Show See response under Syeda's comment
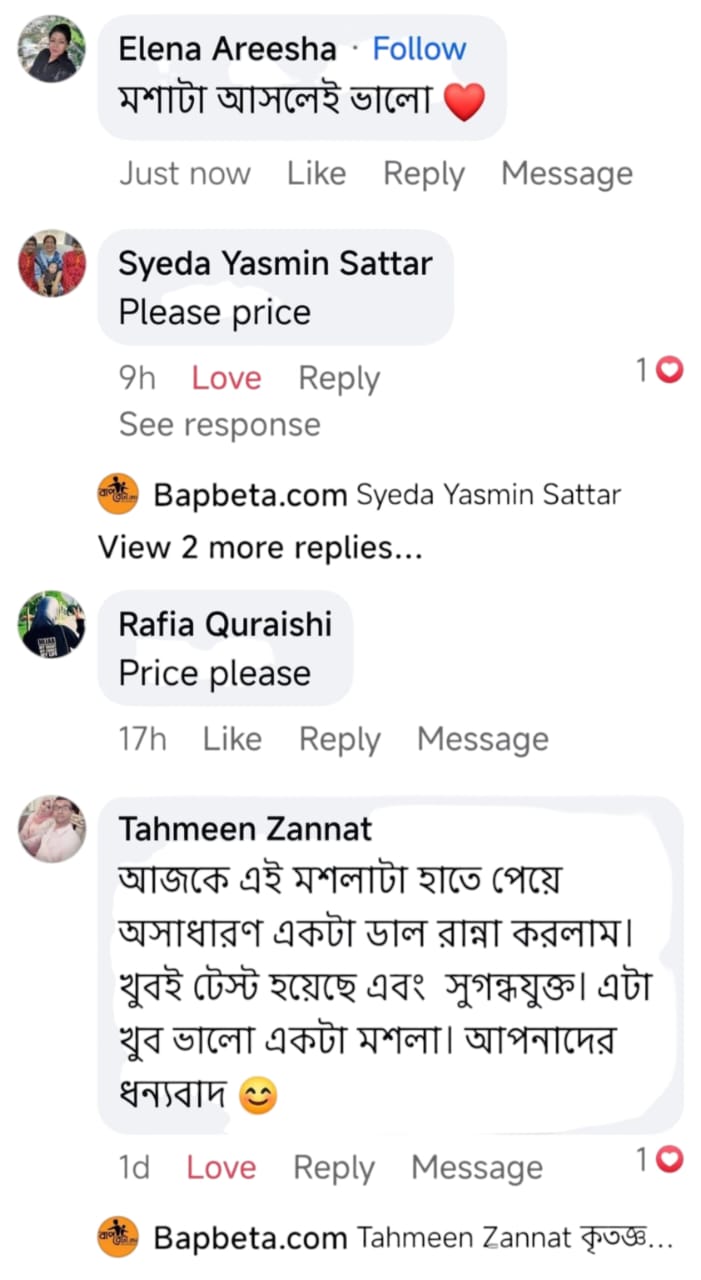This screenshot has height=1280, width=701. click(x=219, y=424)
